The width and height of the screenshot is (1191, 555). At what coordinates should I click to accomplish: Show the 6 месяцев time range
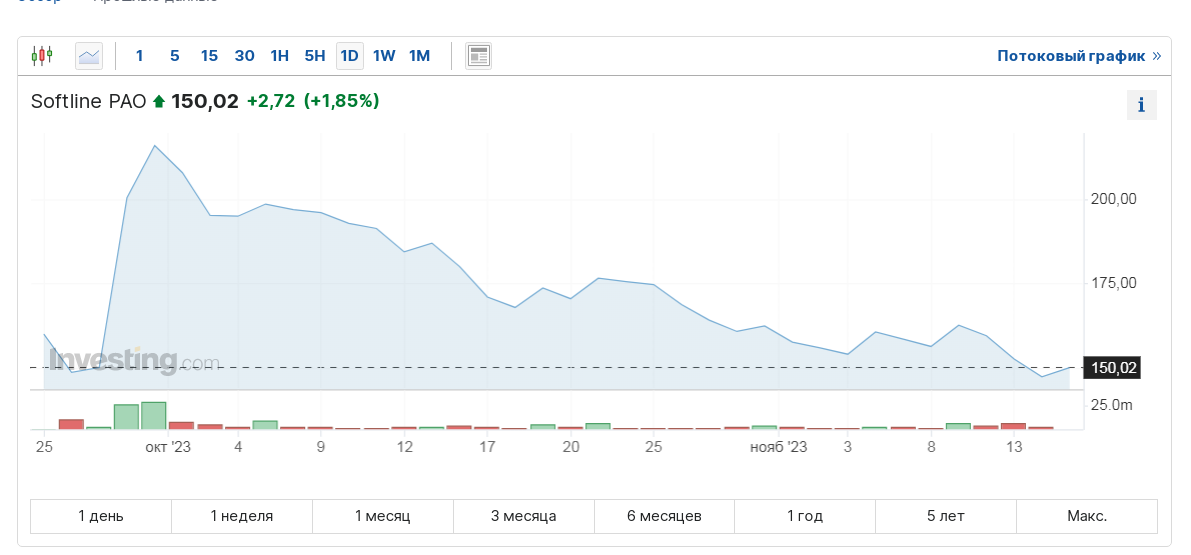pos(665,516)
